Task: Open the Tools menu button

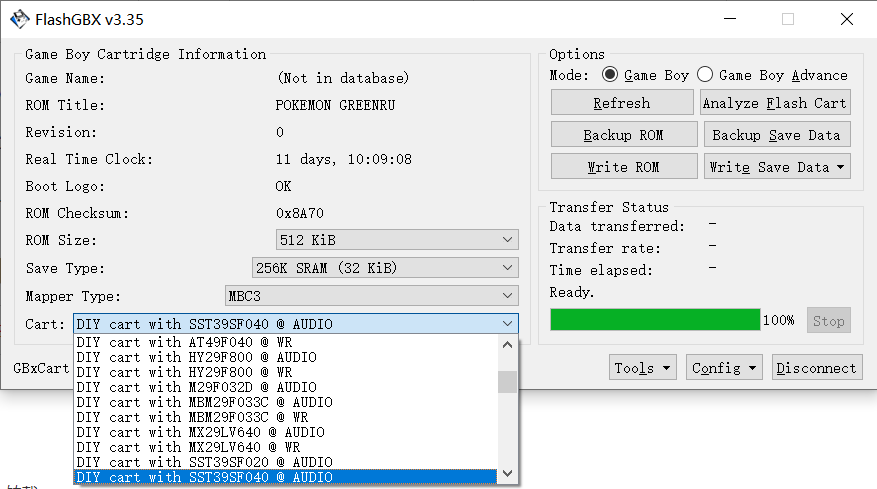Action: point(643,368)
